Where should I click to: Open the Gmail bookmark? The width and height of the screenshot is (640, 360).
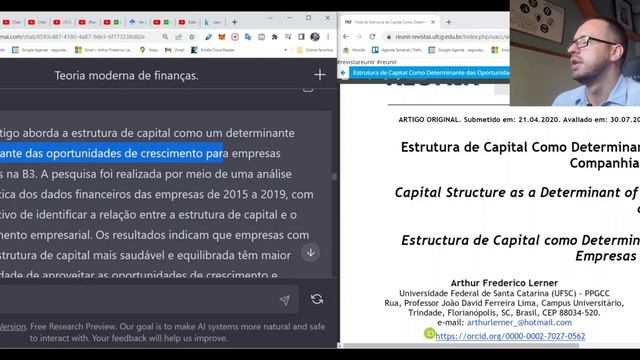175,50
